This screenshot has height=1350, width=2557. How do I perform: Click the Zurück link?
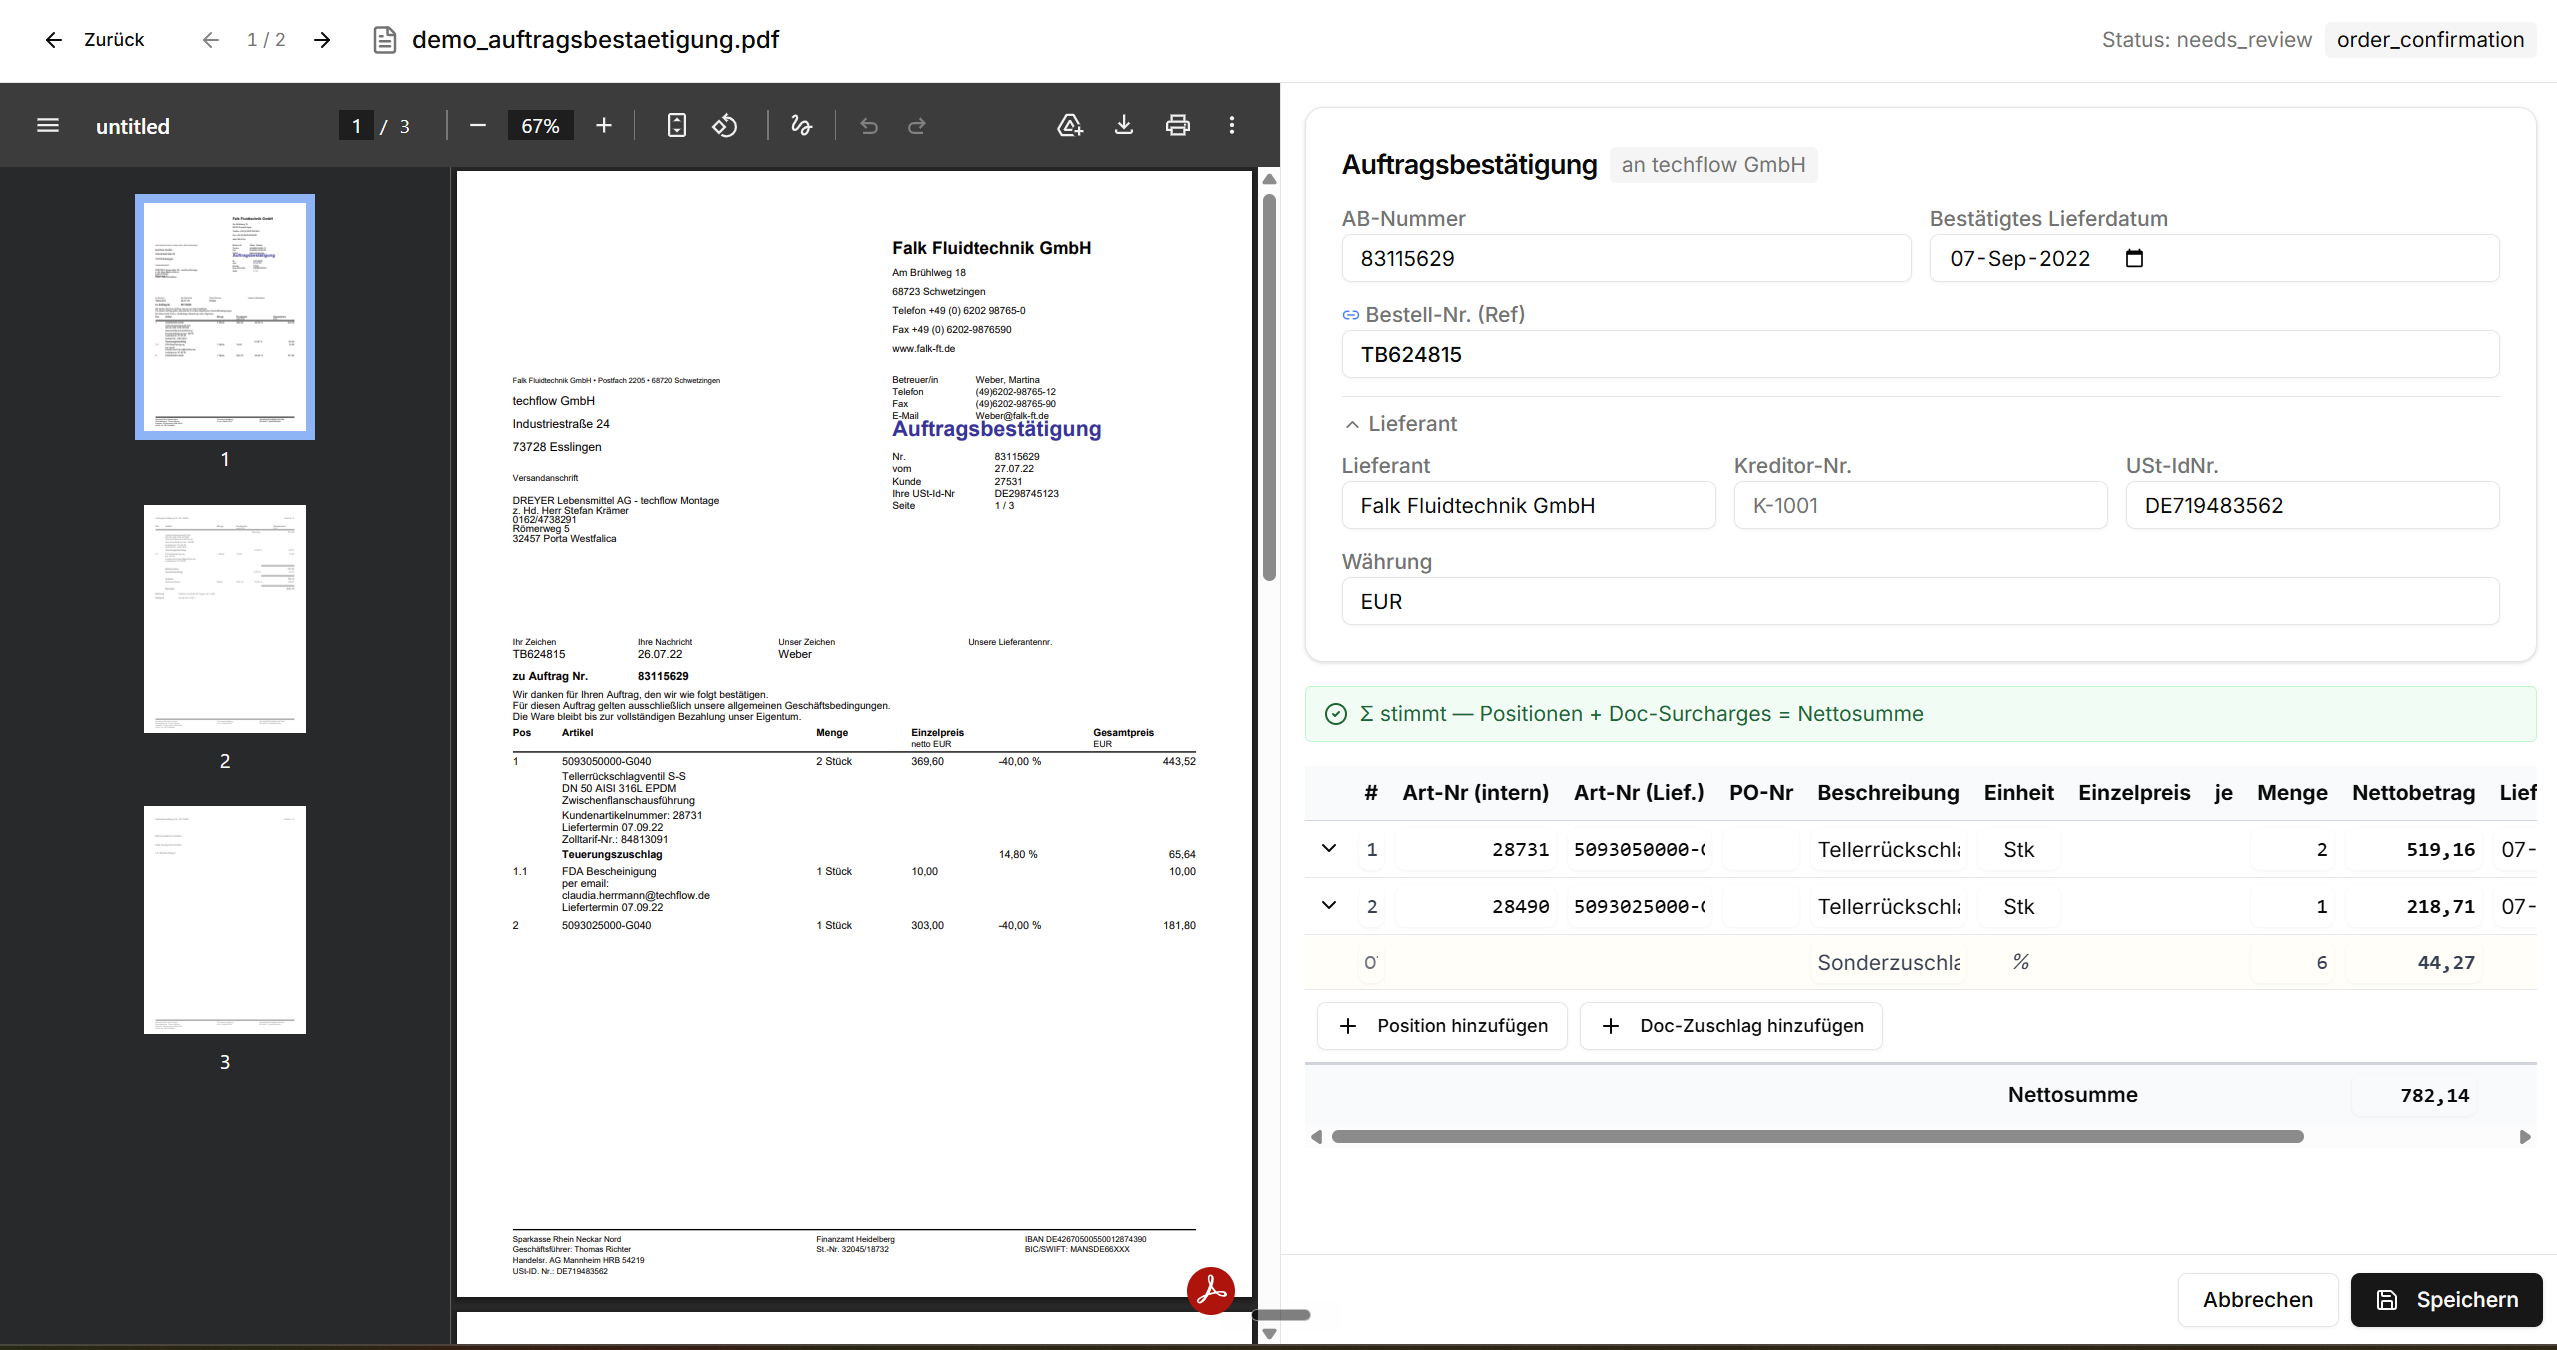(x=114, y=40)
